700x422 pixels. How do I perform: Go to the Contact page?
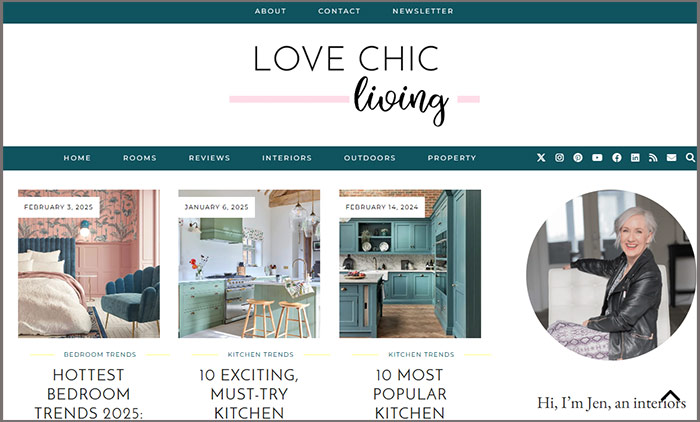(339, 11)
